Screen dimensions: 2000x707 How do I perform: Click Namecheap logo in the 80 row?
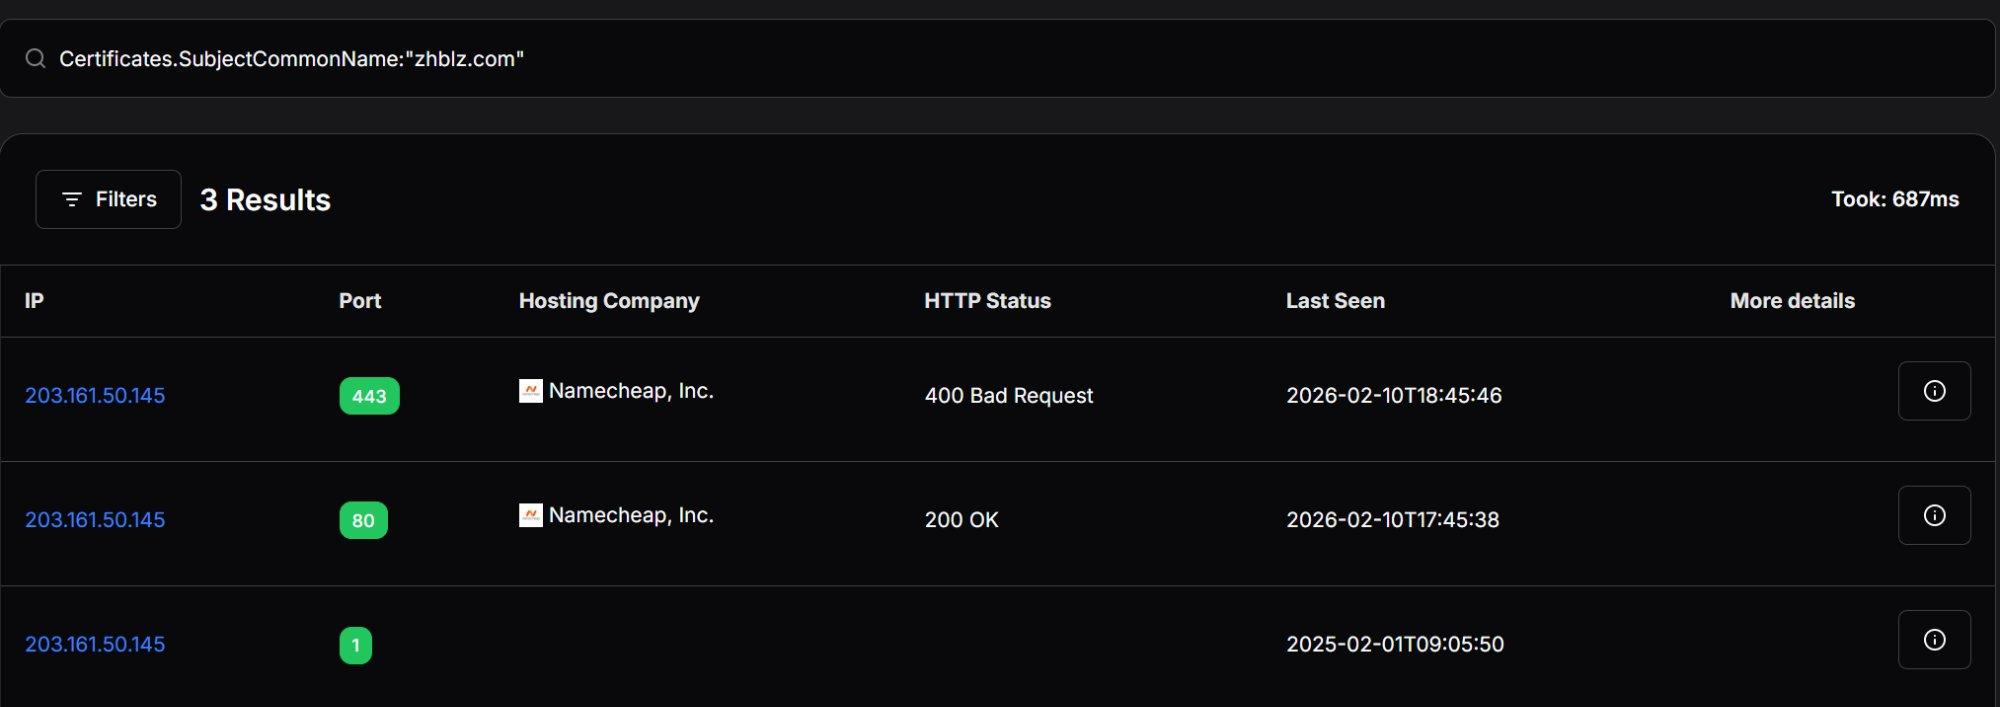(531, 515)
